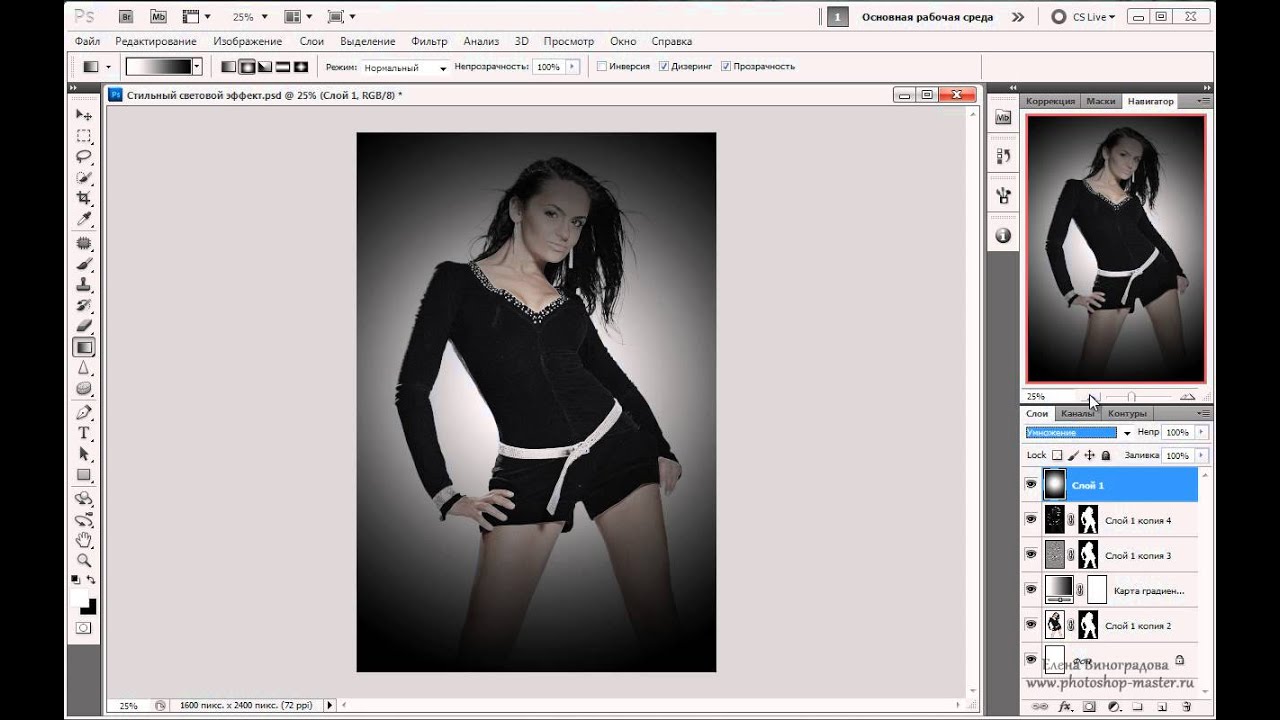
Task: Select the Horizontal Type tool
Action: click(x=84, y=433)
